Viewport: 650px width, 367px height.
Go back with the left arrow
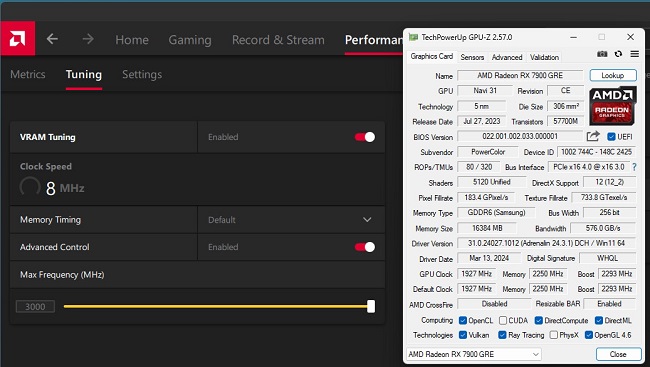pyautogui.click(x=52, y=39)
